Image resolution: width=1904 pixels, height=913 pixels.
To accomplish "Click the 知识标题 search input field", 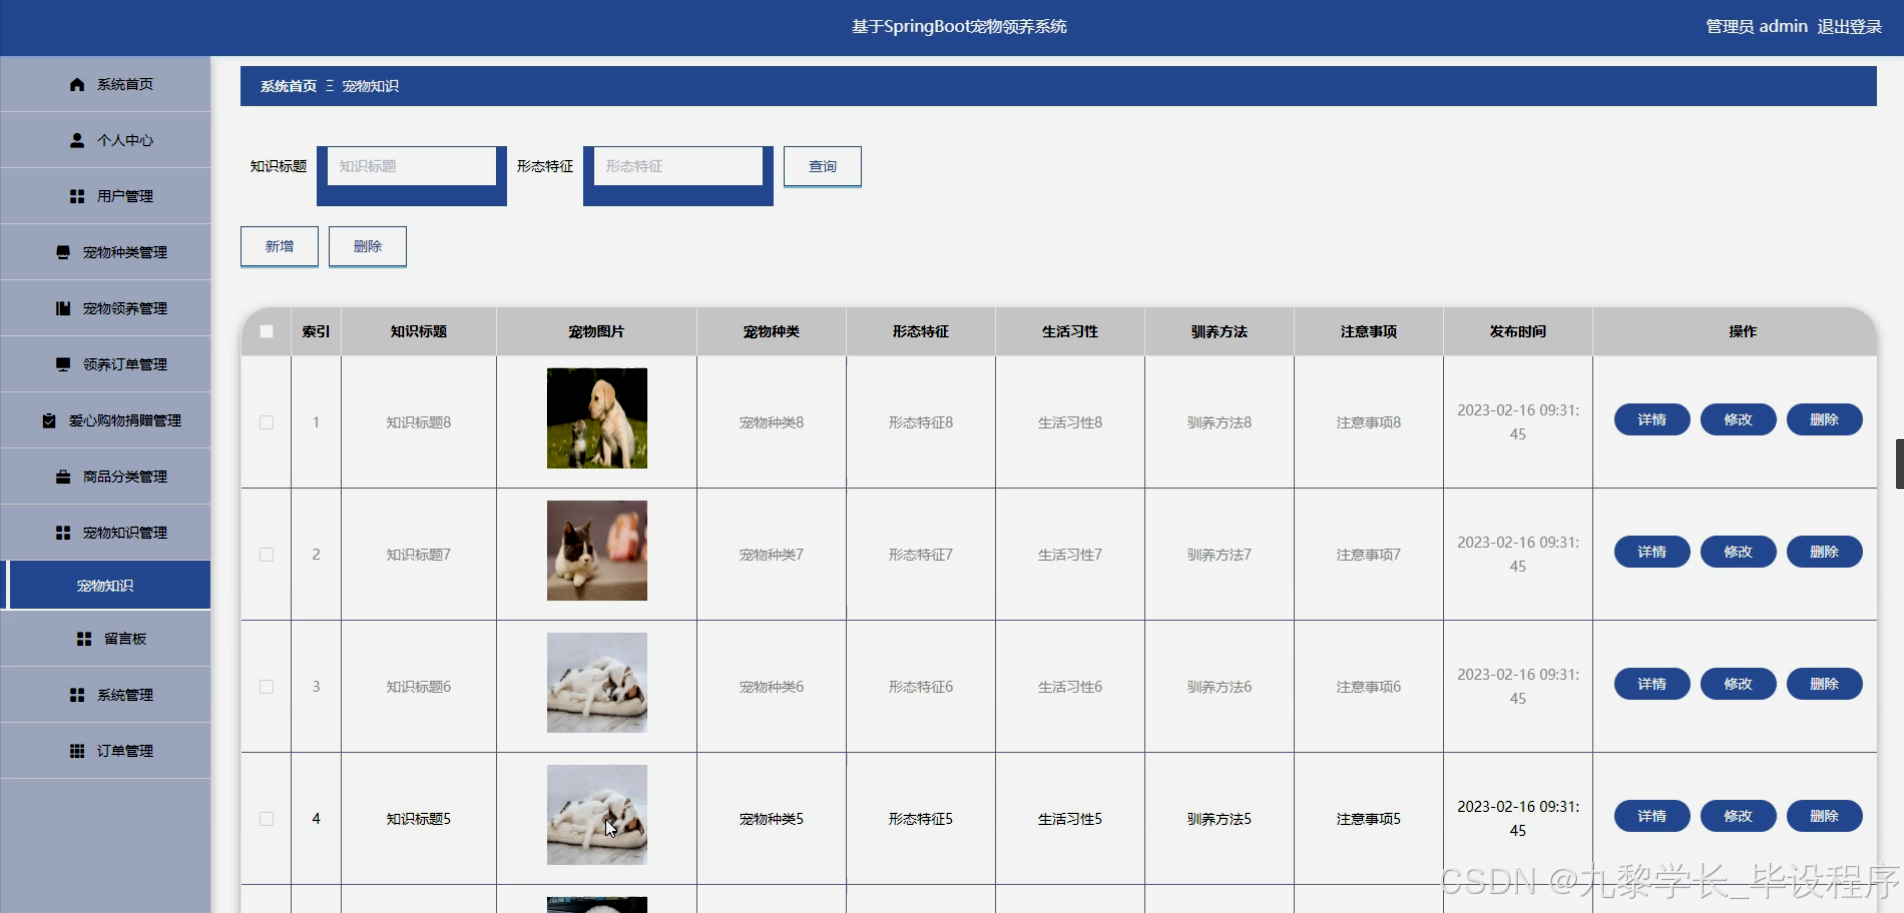I will (412, 166).
